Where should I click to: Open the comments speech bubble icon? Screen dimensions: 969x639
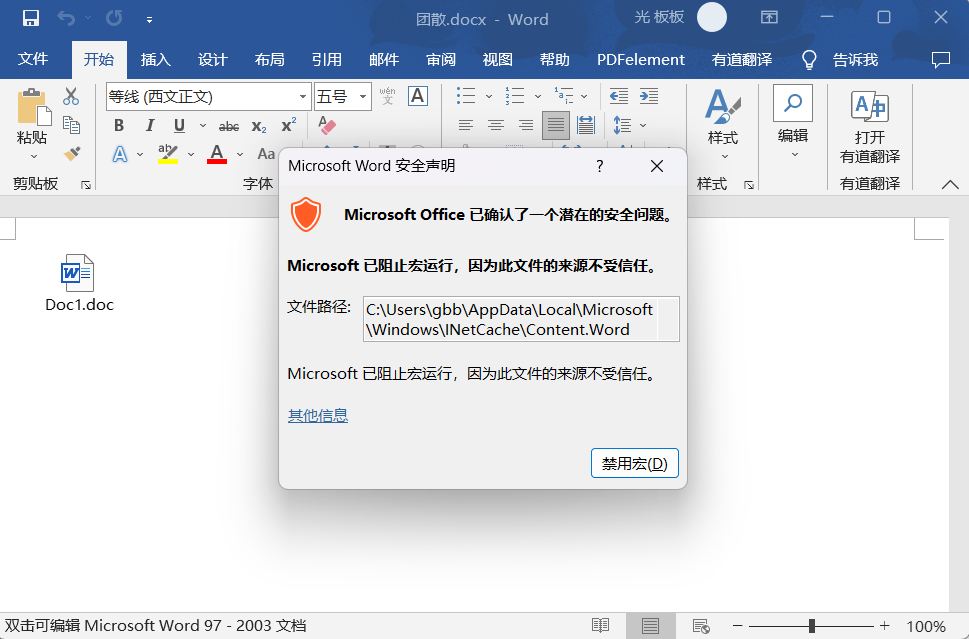(x=941, y=59)
